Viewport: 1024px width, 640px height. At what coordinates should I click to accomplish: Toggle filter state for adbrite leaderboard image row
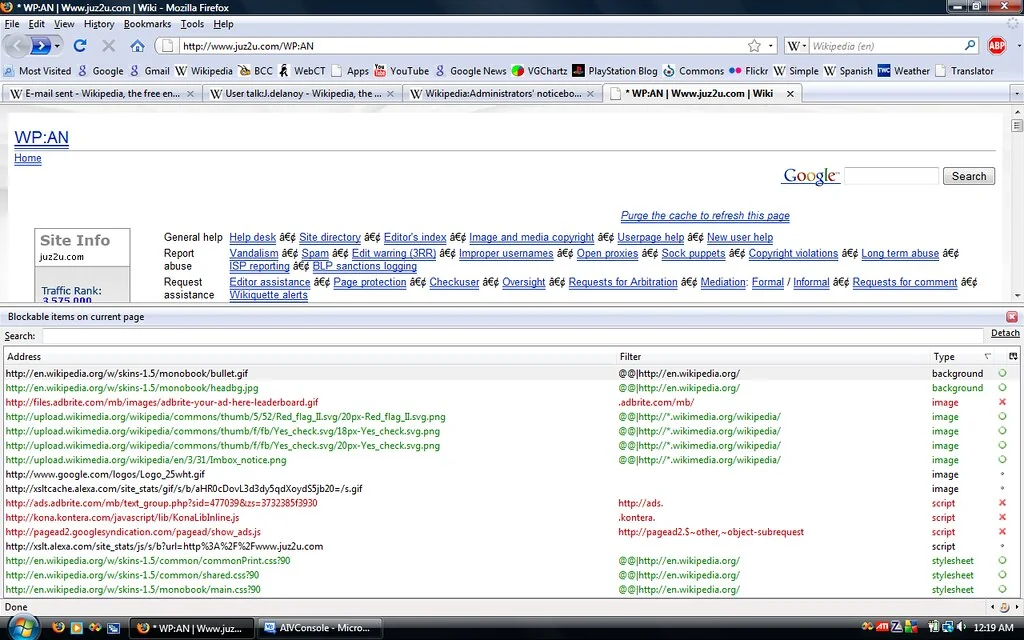point(1002,402)
